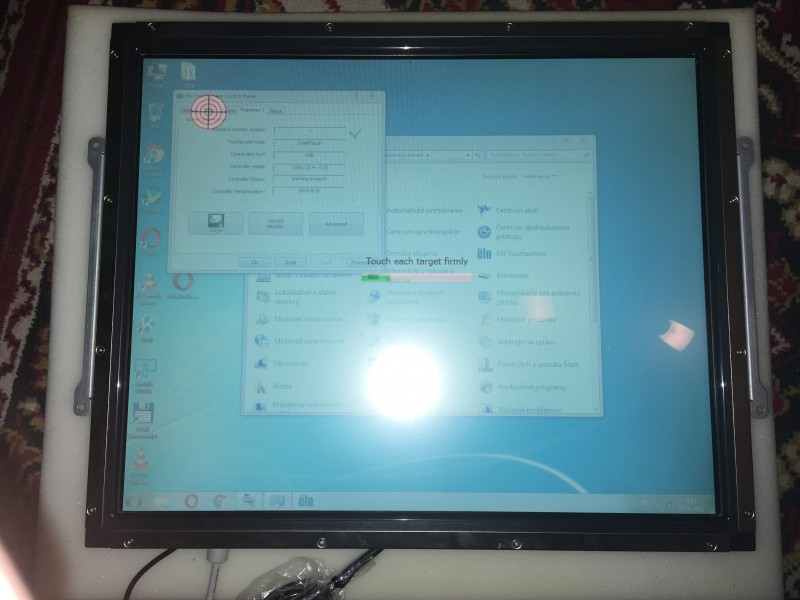This screenshot has height=600, width=800.
Task: Click the Advanced button
Action: (x=336, y=224)
